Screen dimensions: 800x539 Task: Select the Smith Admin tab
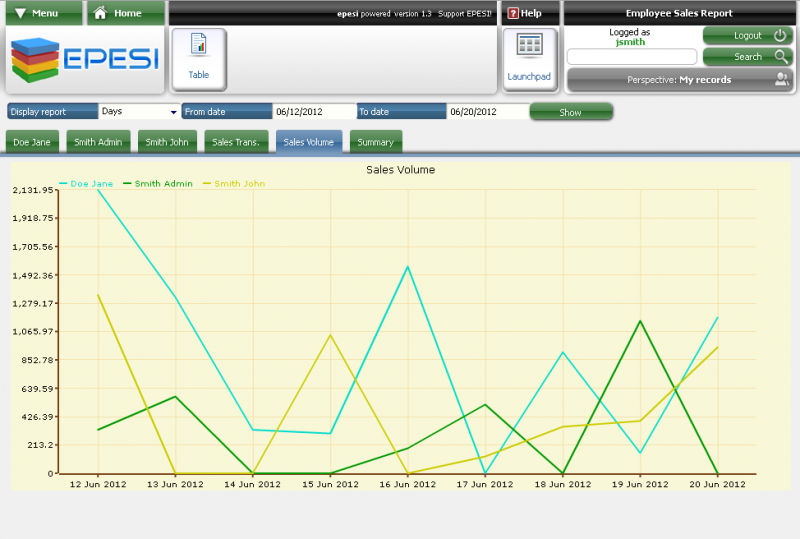click(98, 142)
